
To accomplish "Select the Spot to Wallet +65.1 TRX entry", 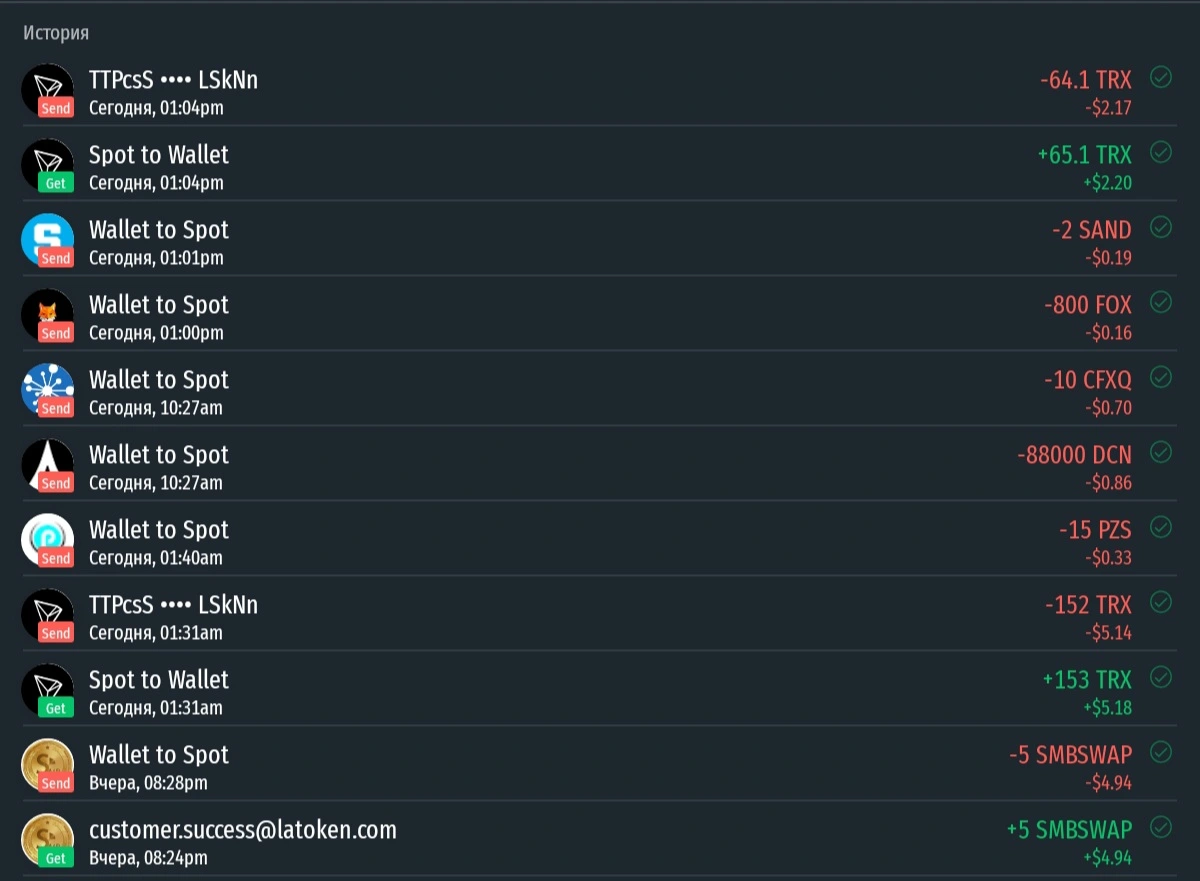I will pos(600,165).
